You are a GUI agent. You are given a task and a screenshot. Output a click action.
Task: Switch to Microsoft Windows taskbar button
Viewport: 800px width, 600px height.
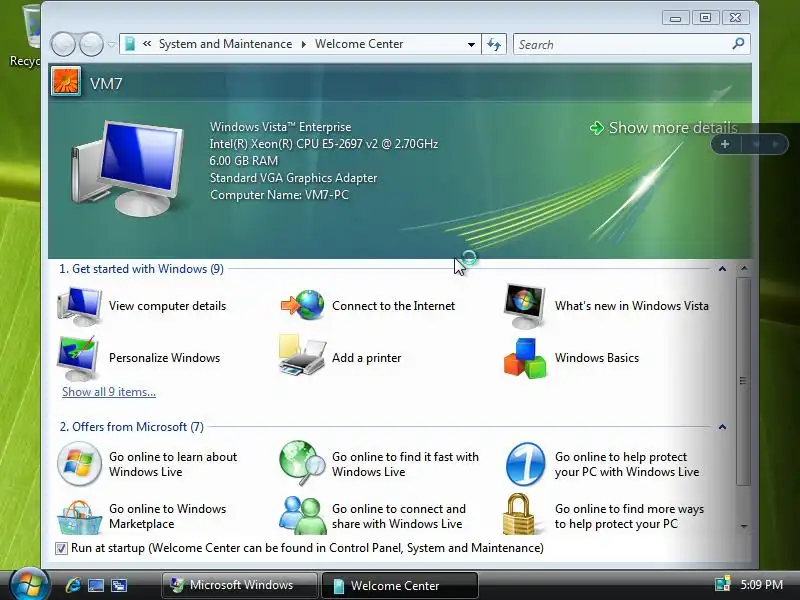(239, 585)
